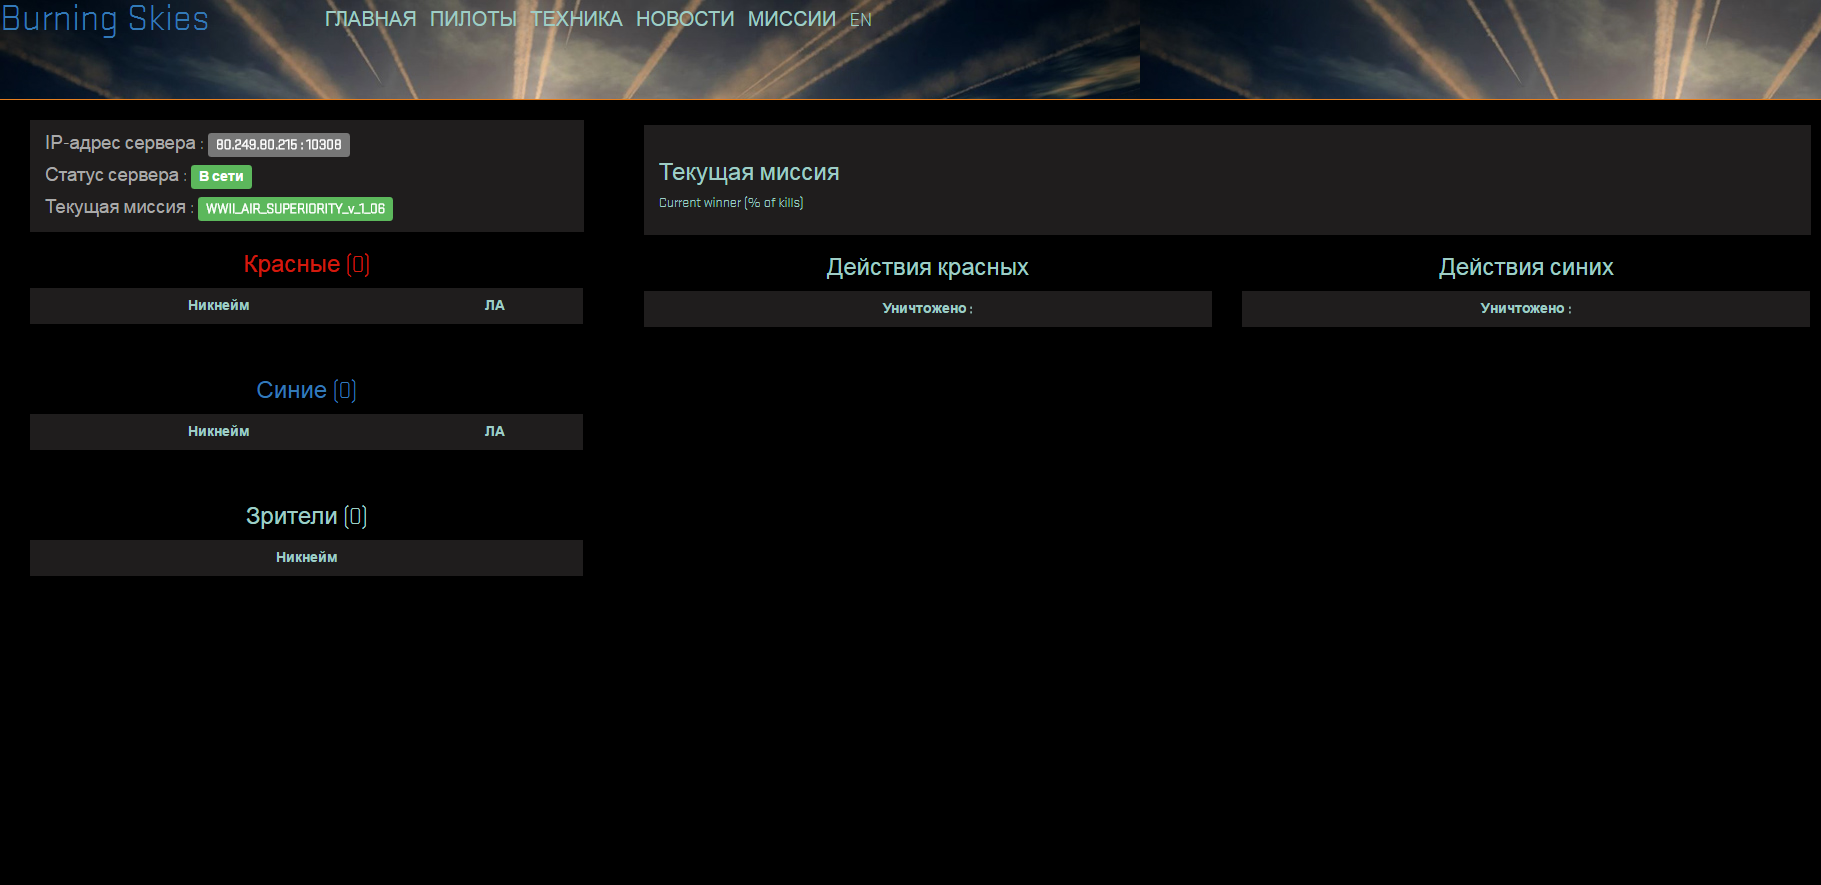Open the Burning Skies site logo

click(x=105, y=19)
